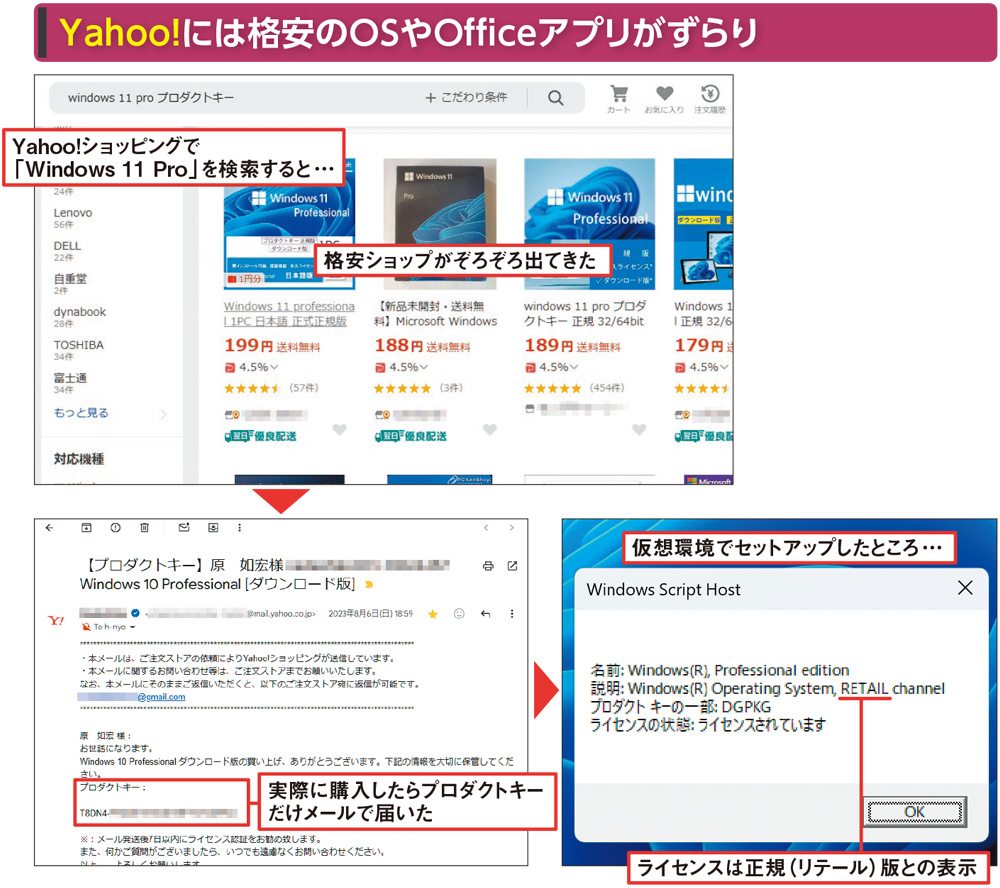The width and height of the screenshot is (1000, 888).
Task: Select the 自重堂 brand filter
Action: 70,279
